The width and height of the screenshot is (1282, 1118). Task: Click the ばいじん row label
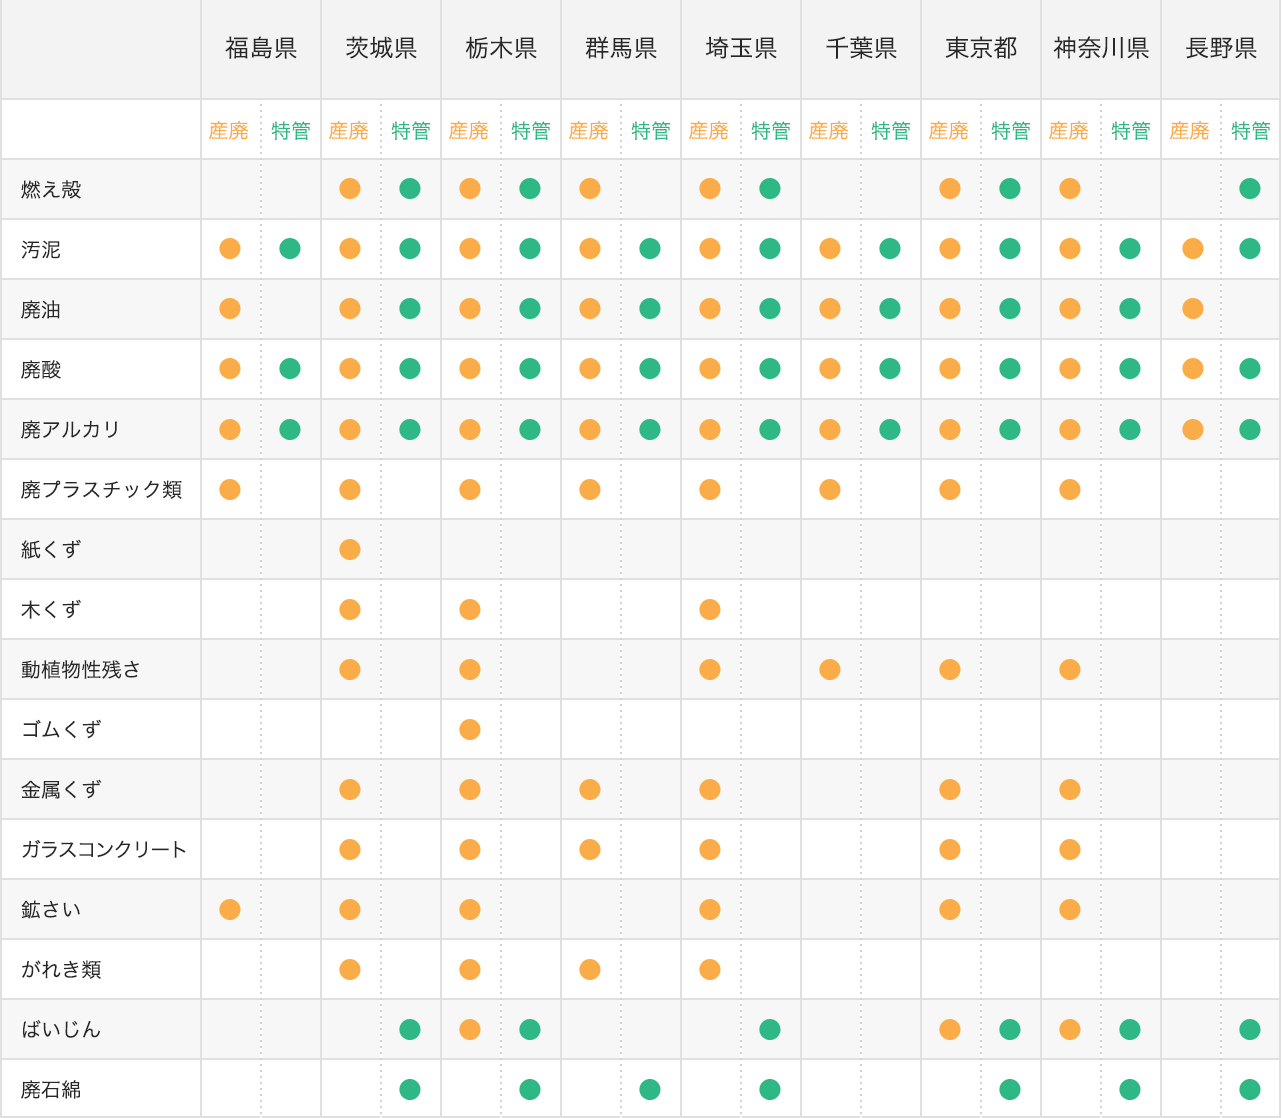[61, 1029]
